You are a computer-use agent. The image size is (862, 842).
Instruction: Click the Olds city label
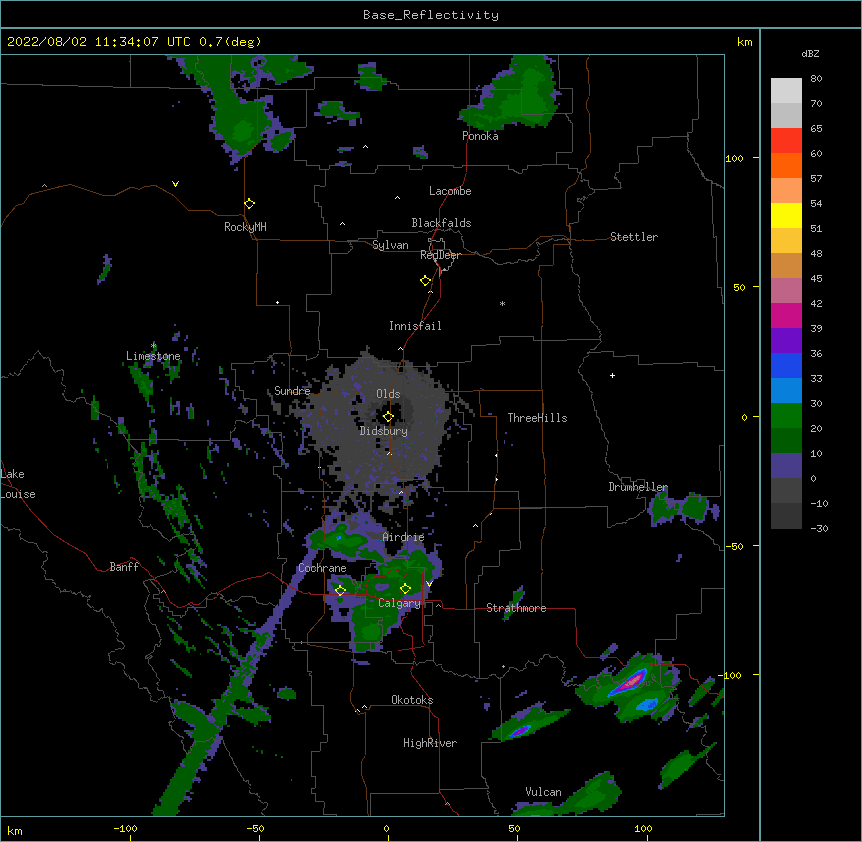coord(388,394)
